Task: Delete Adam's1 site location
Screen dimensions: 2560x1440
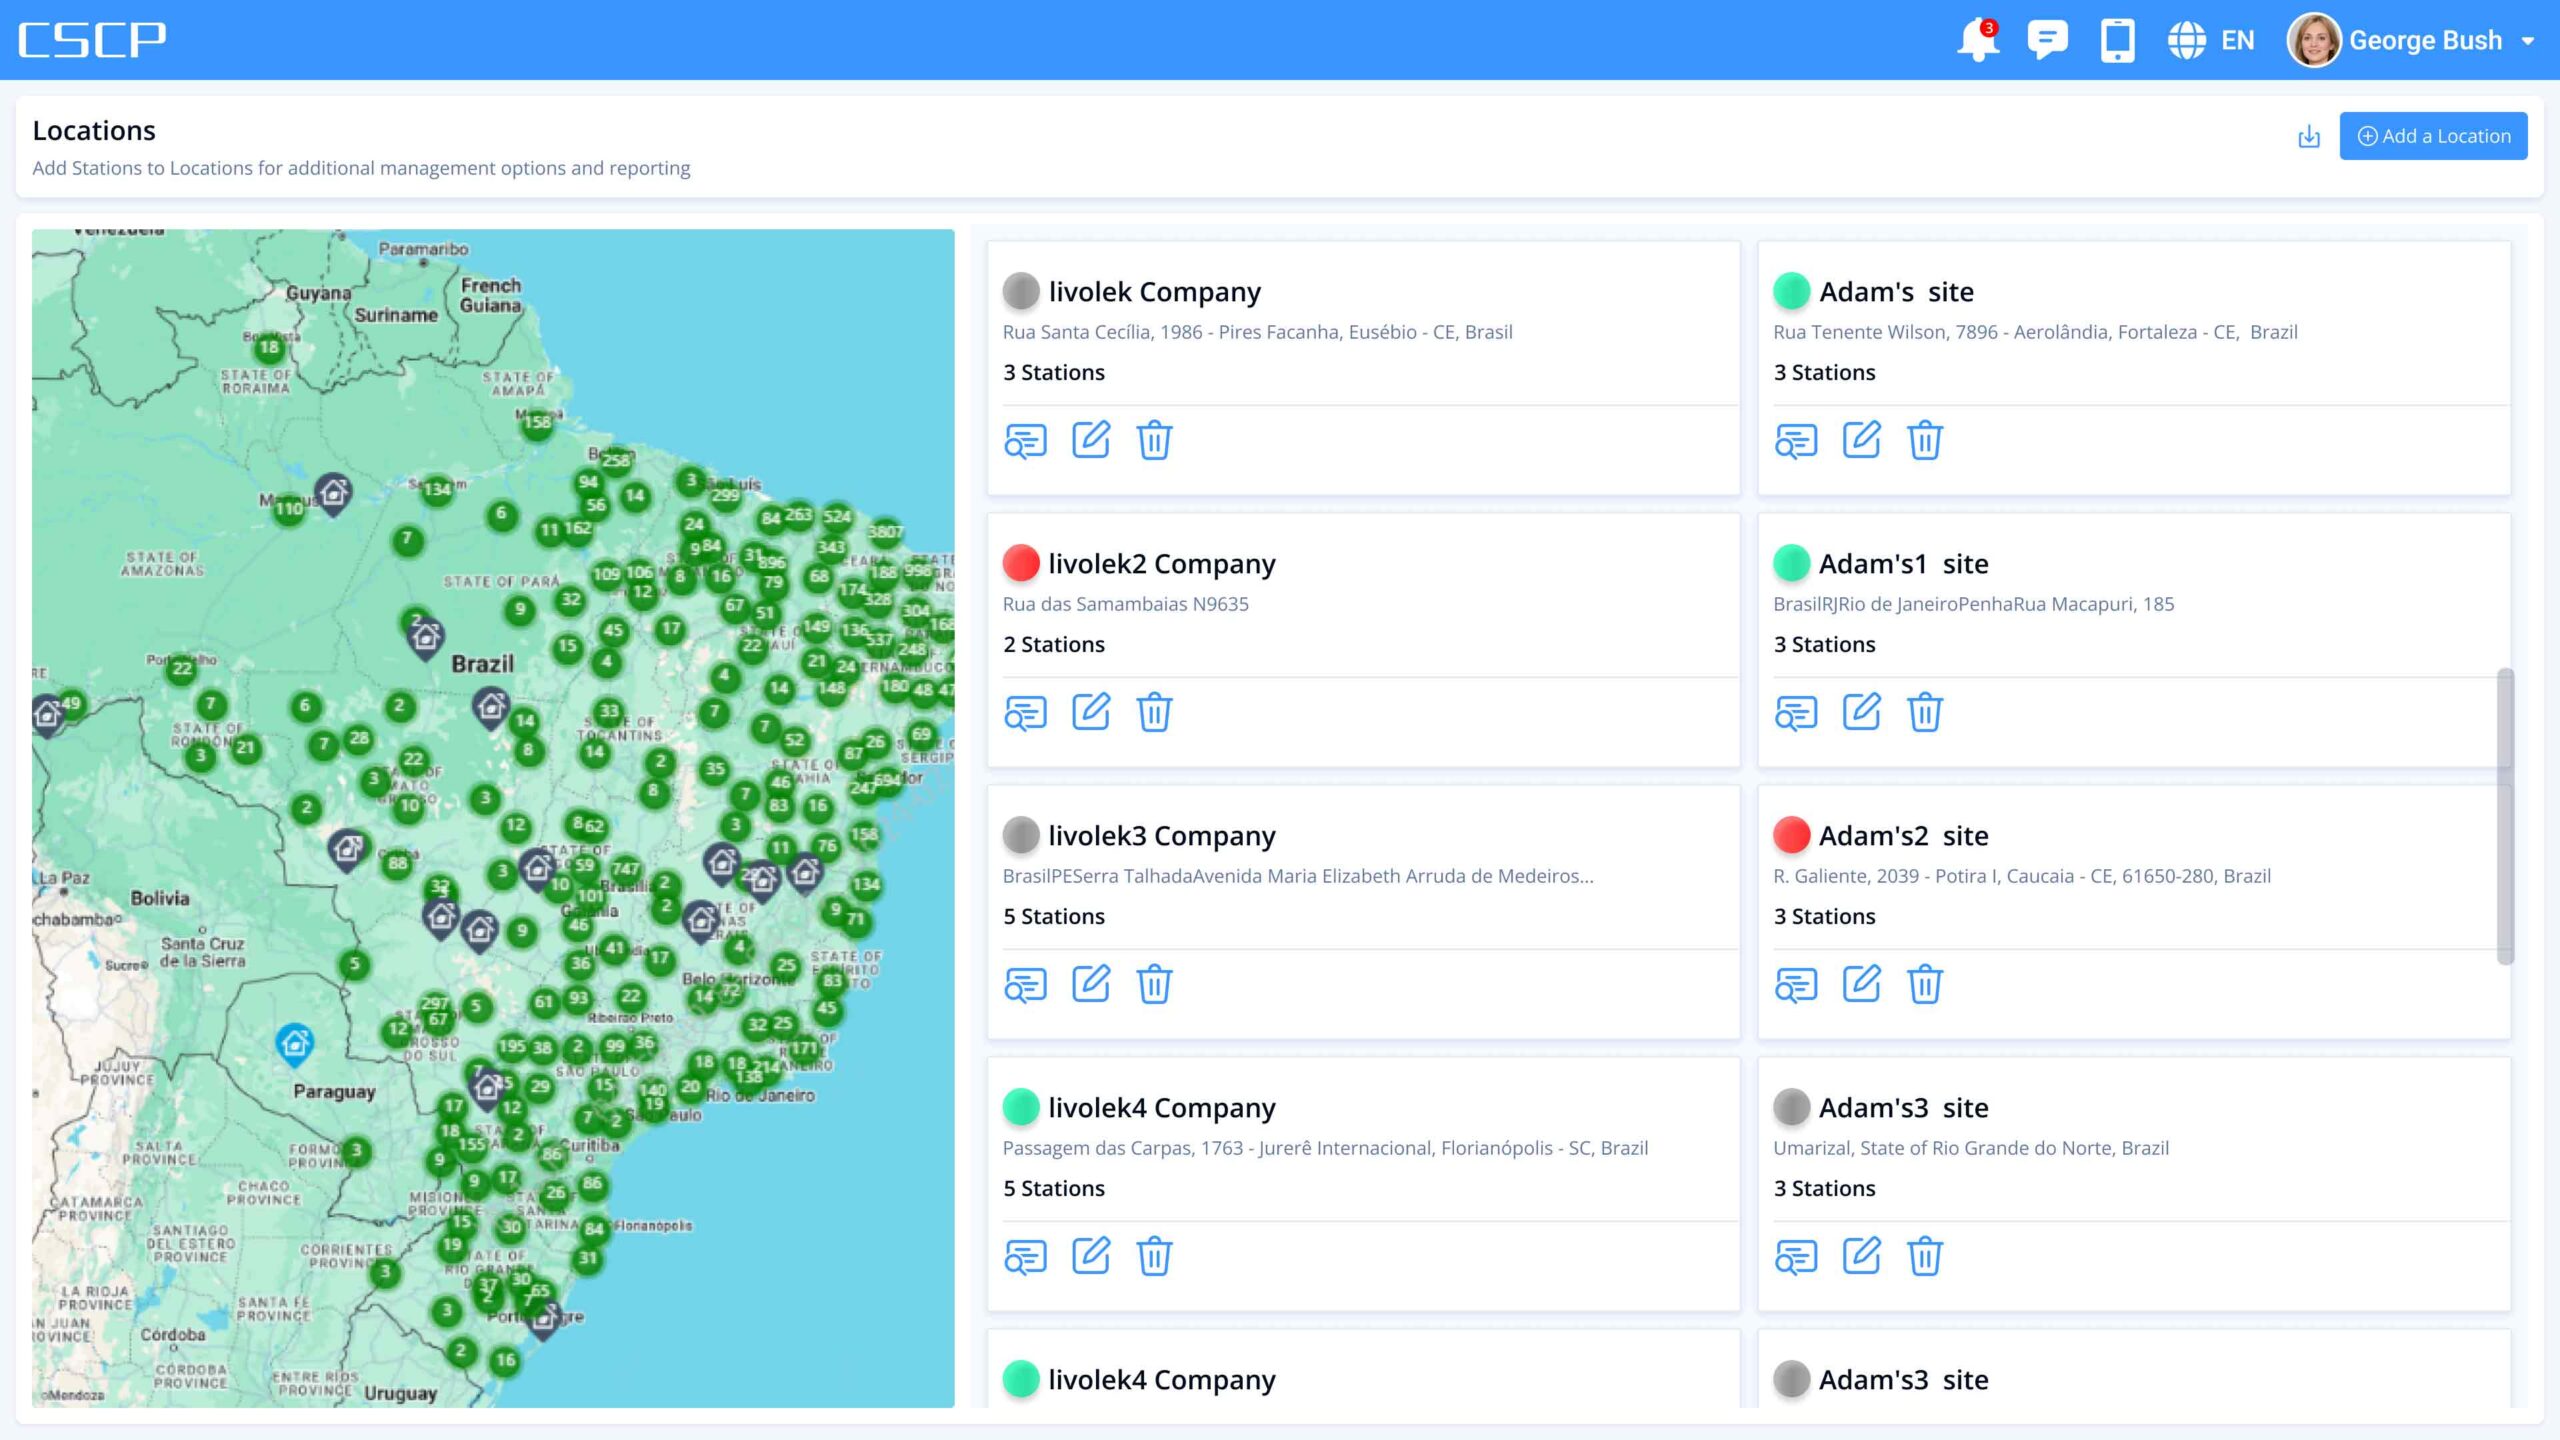Action: point(1925,712)
